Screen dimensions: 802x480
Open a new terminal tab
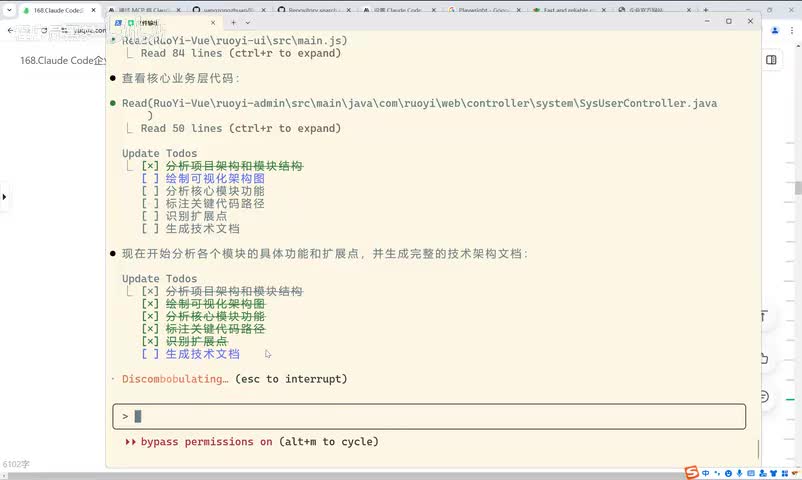click(233, 23)
